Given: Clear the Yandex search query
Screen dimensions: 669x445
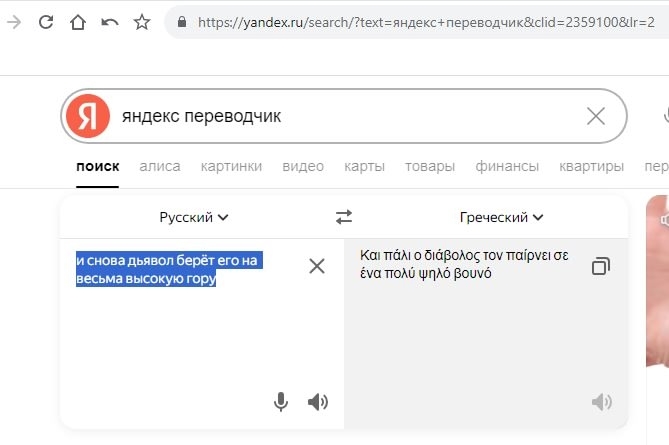Looking at the screenshot, I should coord(596,116).
